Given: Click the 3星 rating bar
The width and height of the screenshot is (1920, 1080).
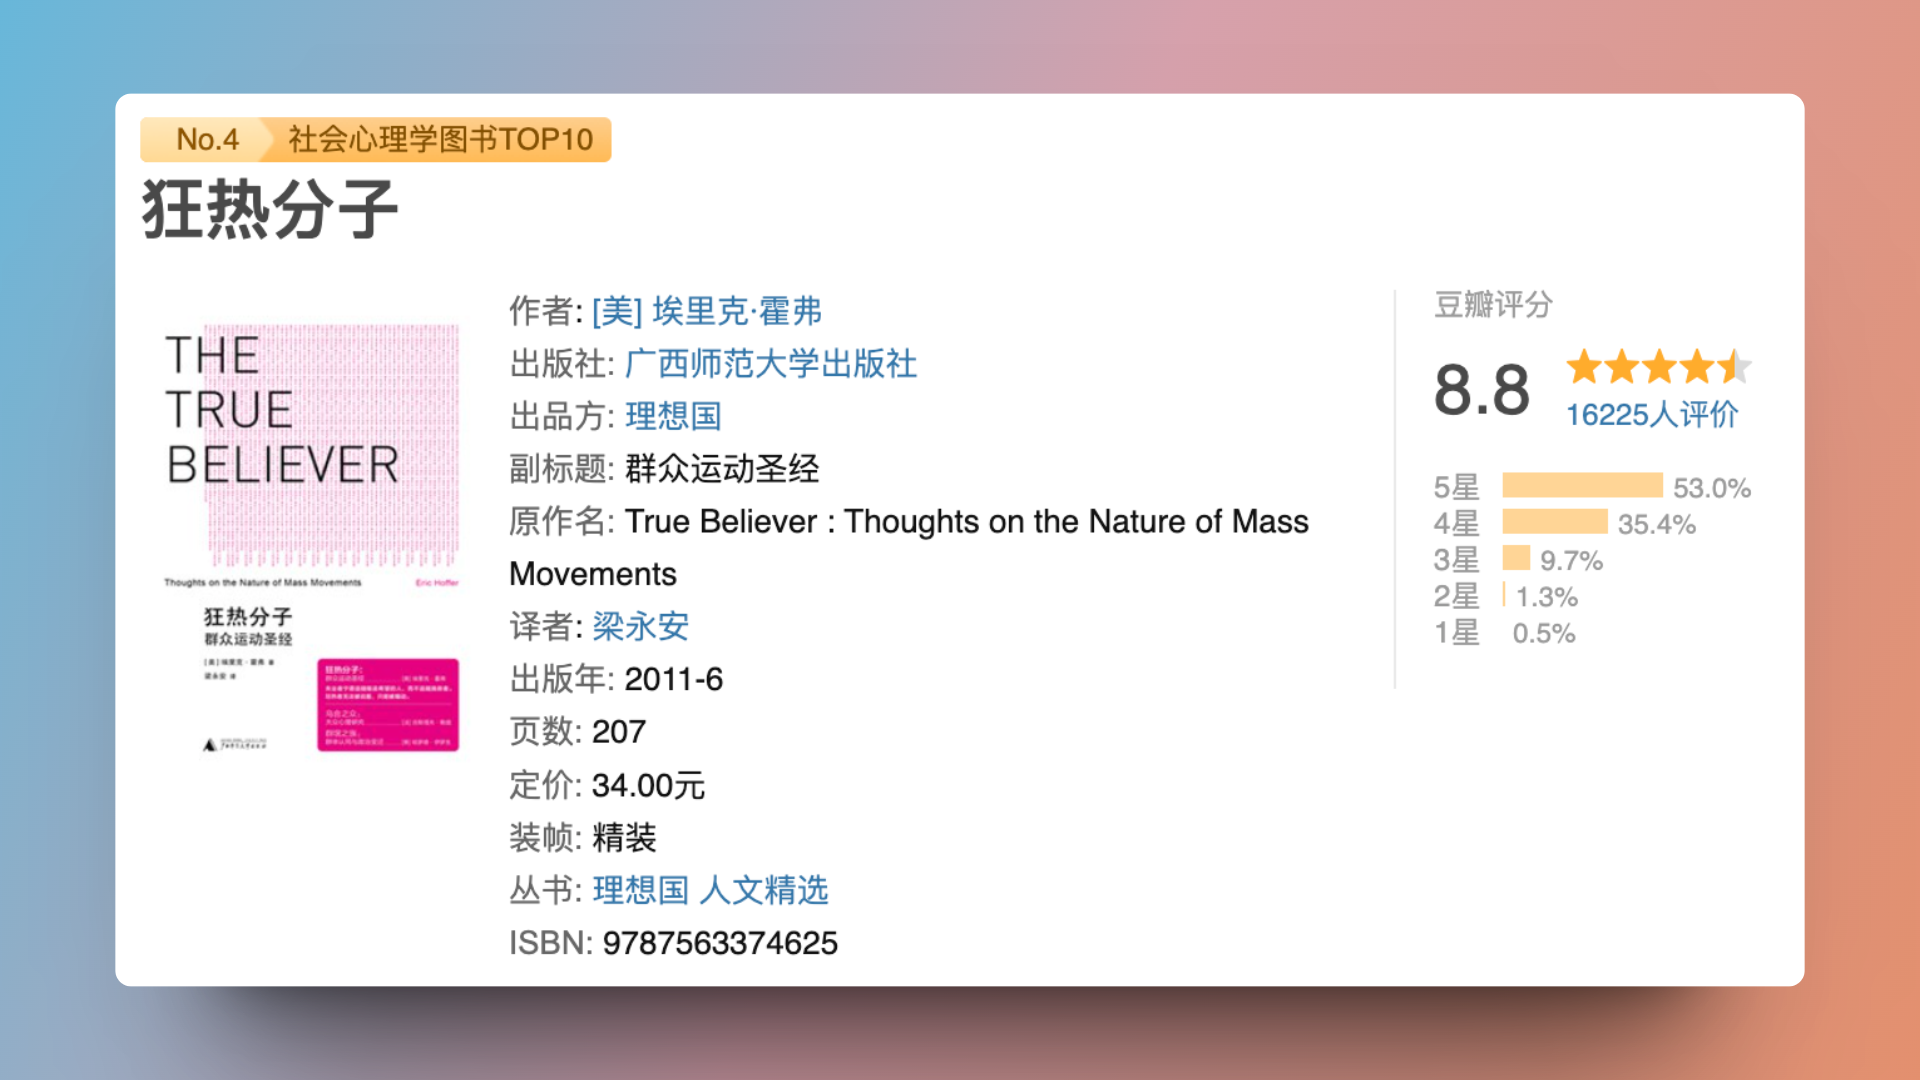Looking at the screenshot, I should 1516,558.
